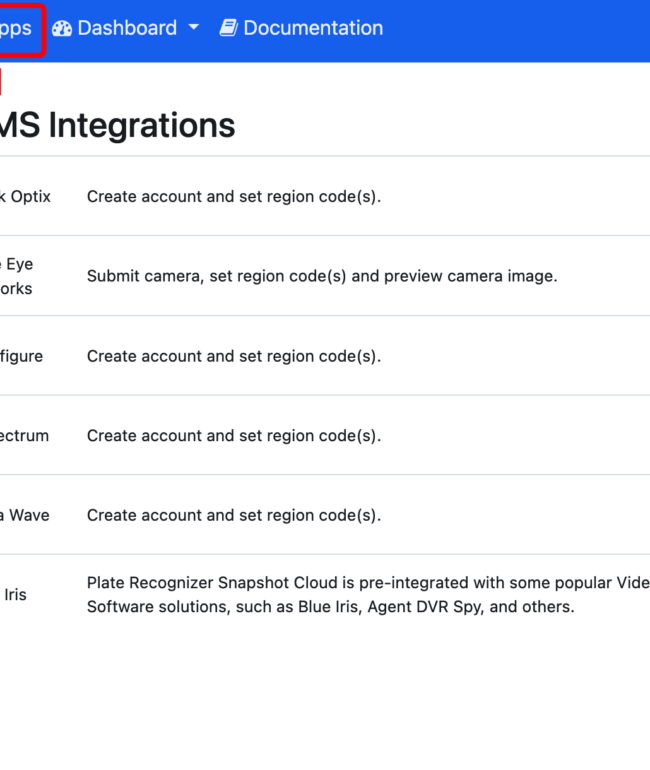Click the blue navigation bar background
The height and width of the screenshot is (770, 650).
[x=515, y=29]
